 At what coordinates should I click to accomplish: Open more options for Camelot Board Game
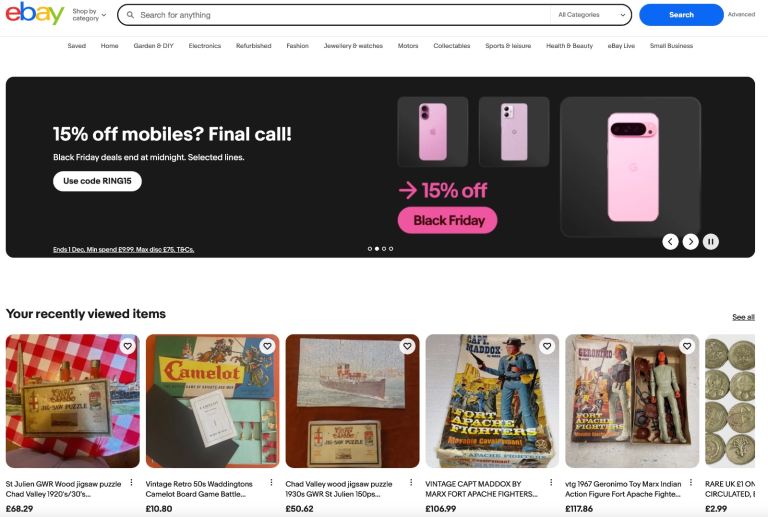[271, 483]
